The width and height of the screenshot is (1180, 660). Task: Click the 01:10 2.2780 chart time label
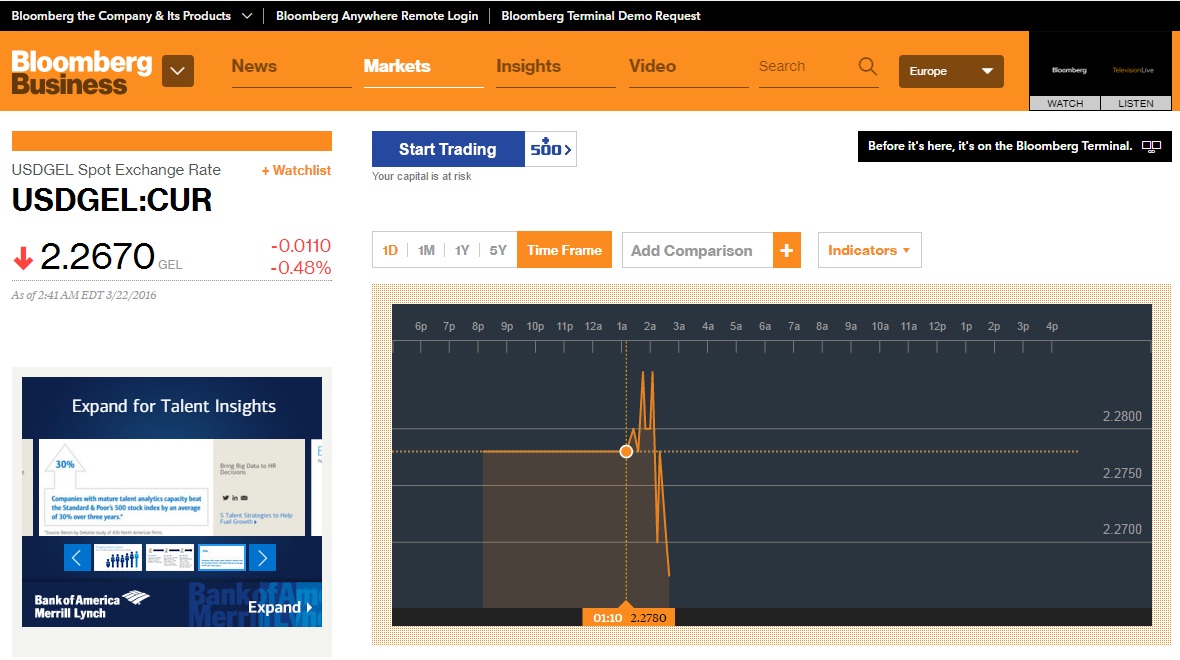click(x=629, y=617)
